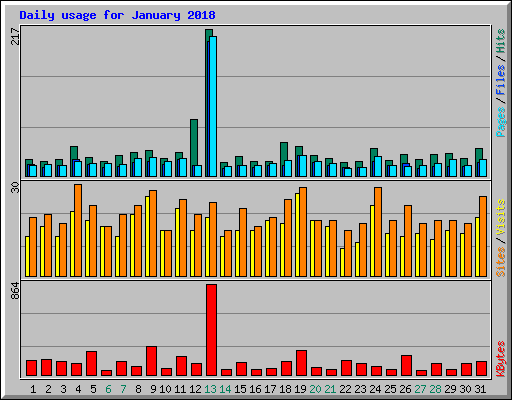512x400 pixels.
Task: Click the x-axis day label '19'
Action: [x=300, y=389]
